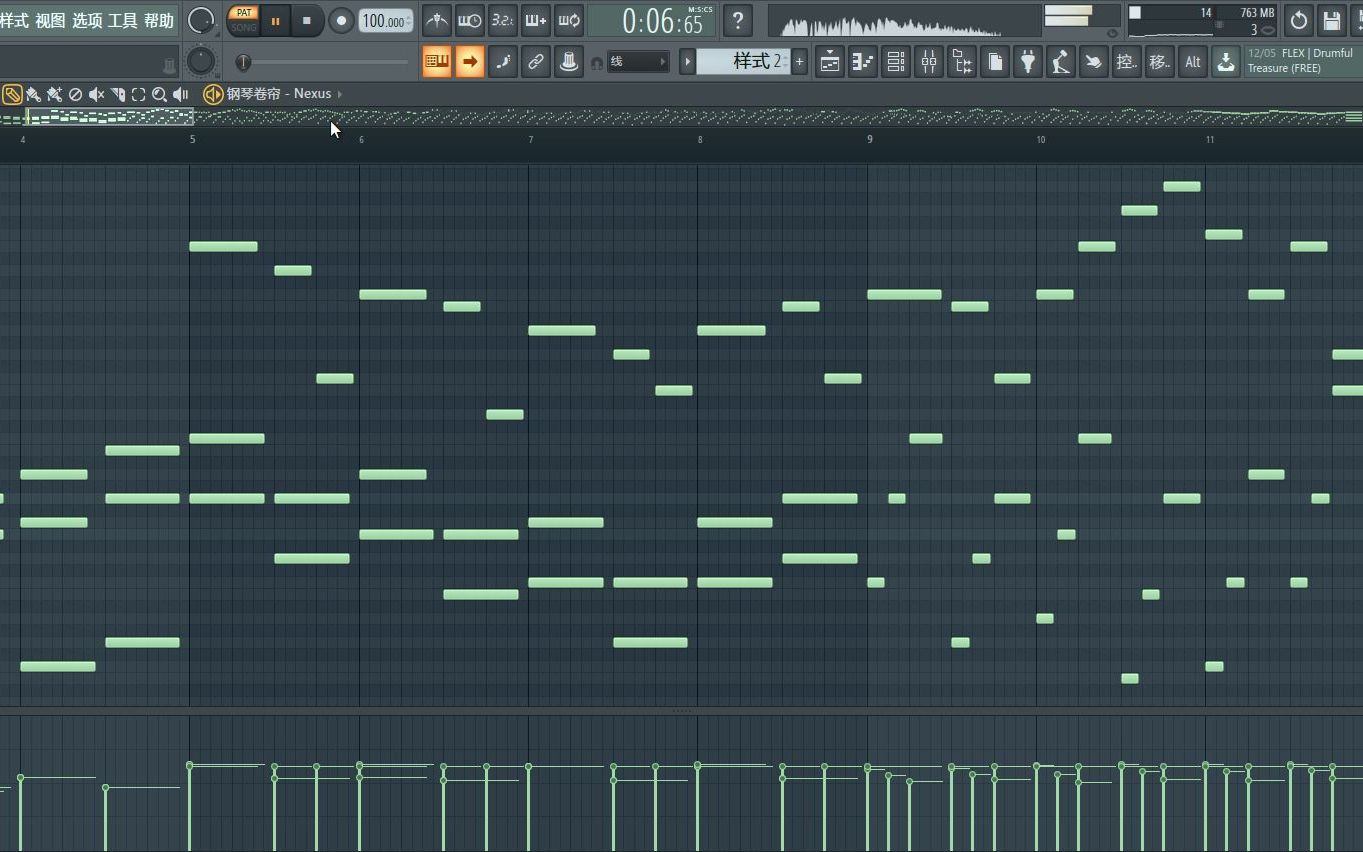Open the 视图 menu
The image size is (1363, 852).
(x=50, y=20)
